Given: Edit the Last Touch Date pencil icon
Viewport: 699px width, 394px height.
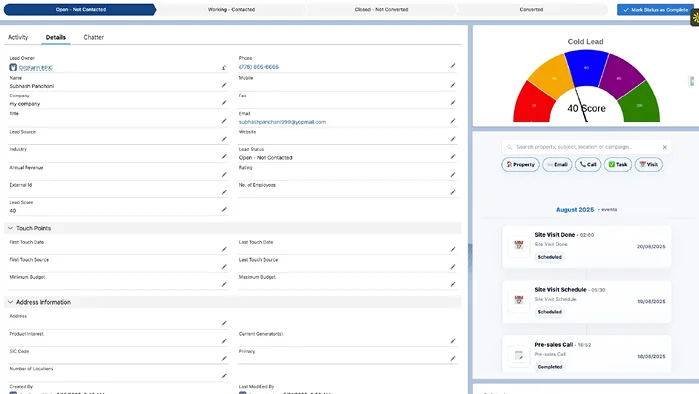Looking at the screenshot, I should pyautogui.click(x=453, y=249).
